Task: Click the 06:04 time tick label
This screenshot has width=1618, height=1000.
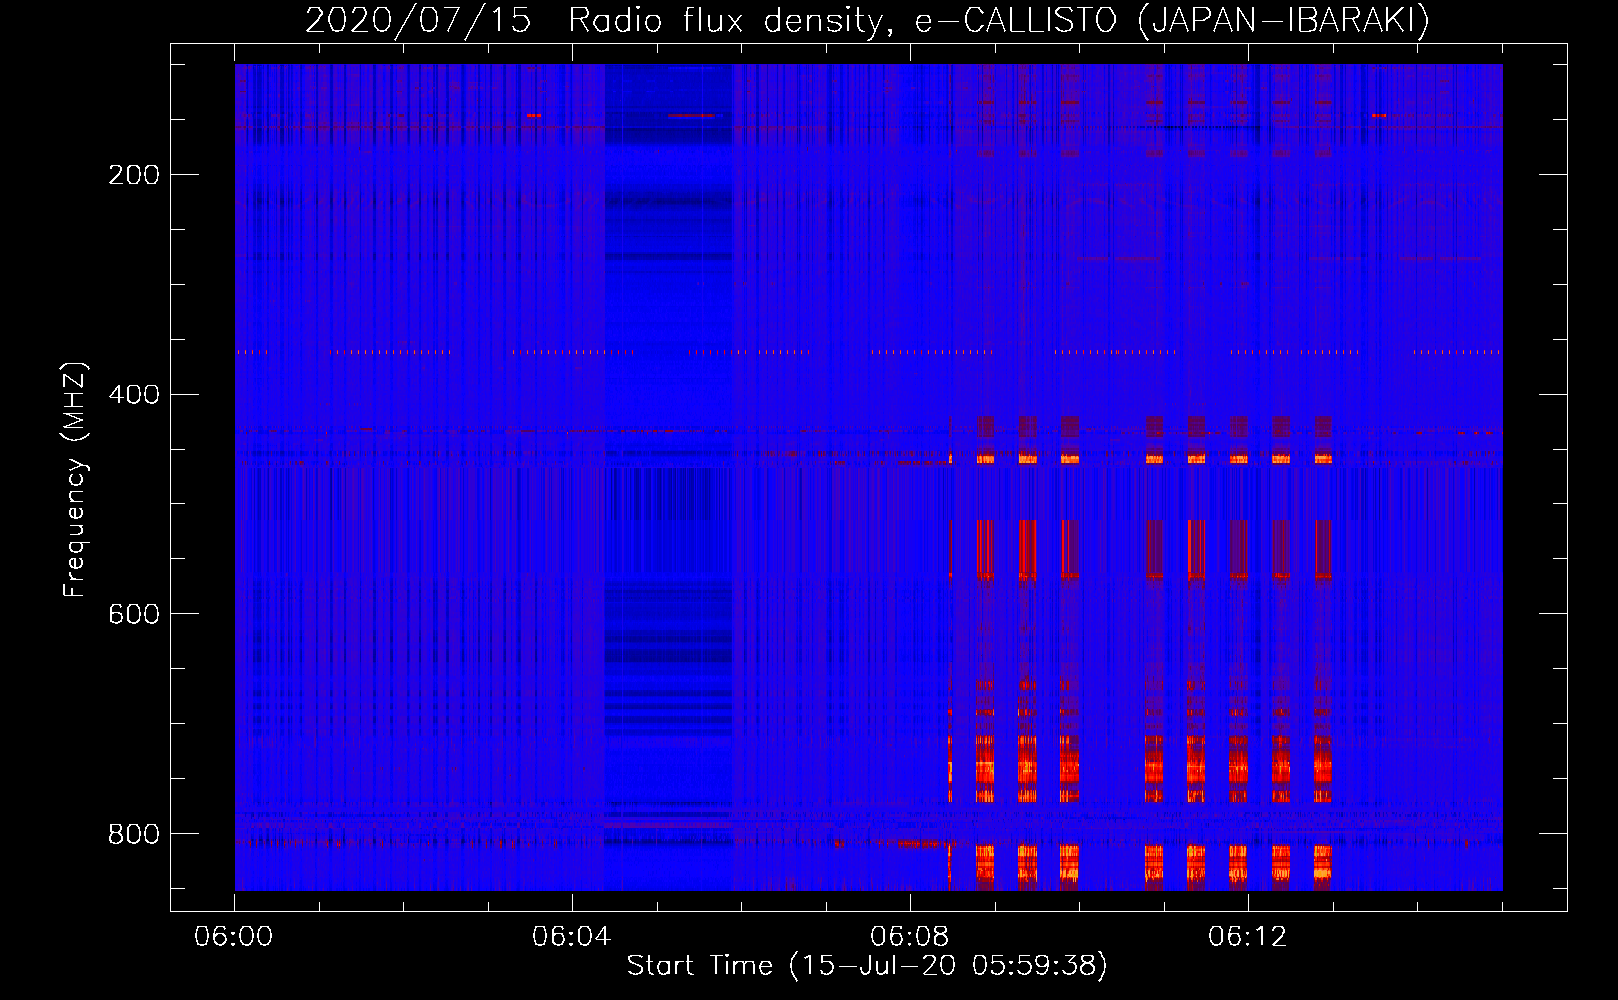Action: click(x=572, y=937)
